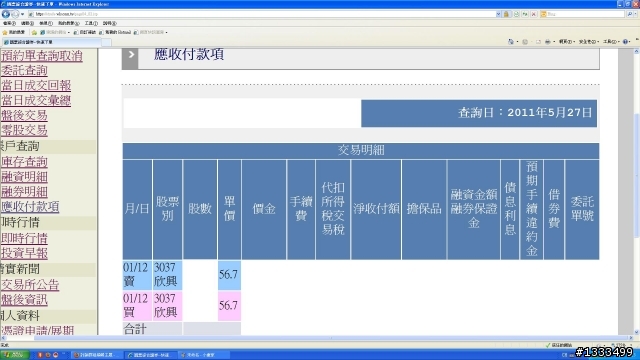The width and height of the screenshot is (640, 360).
Task: Click the security lock icon in address bar
Action: click(507, 14)
